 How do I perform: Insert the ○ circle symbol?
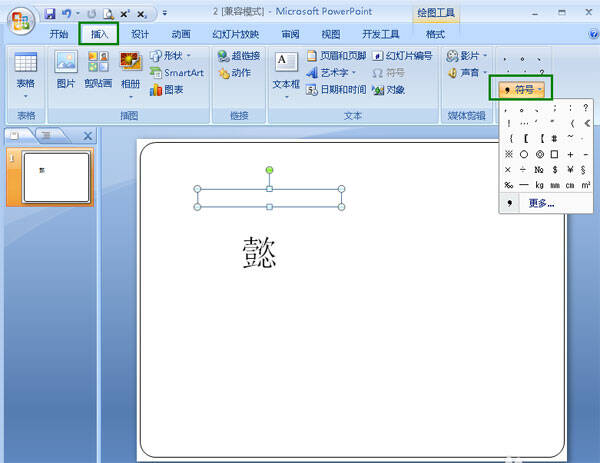(x=524, y=154)
